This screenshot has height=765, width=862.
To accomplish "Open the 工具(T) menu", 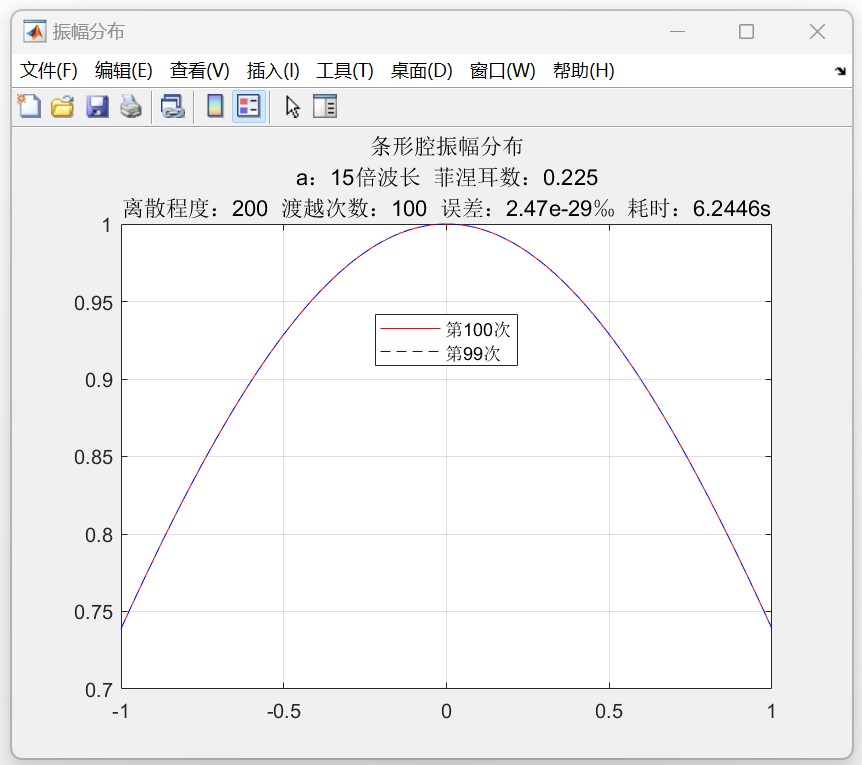I will (x=345, y=70).
